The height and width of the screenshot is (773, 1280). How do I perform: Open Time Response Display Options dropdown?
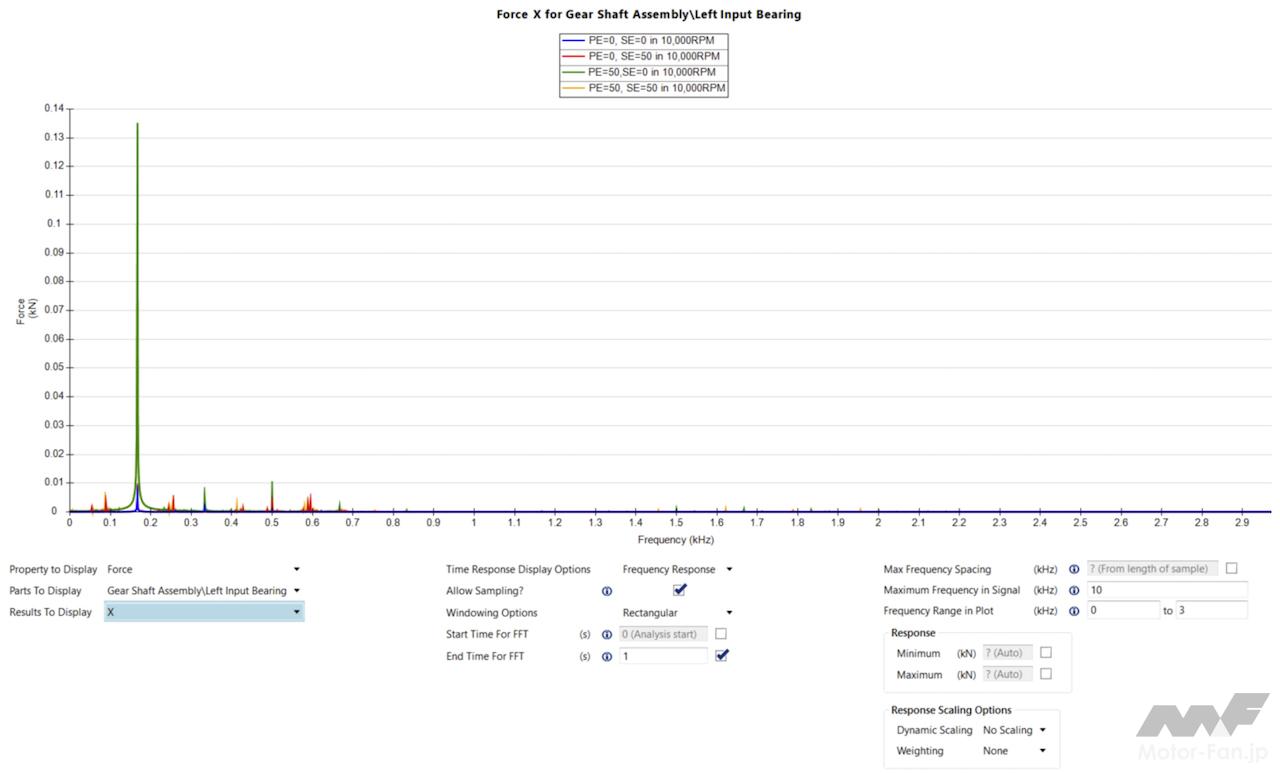coord(677,569)
